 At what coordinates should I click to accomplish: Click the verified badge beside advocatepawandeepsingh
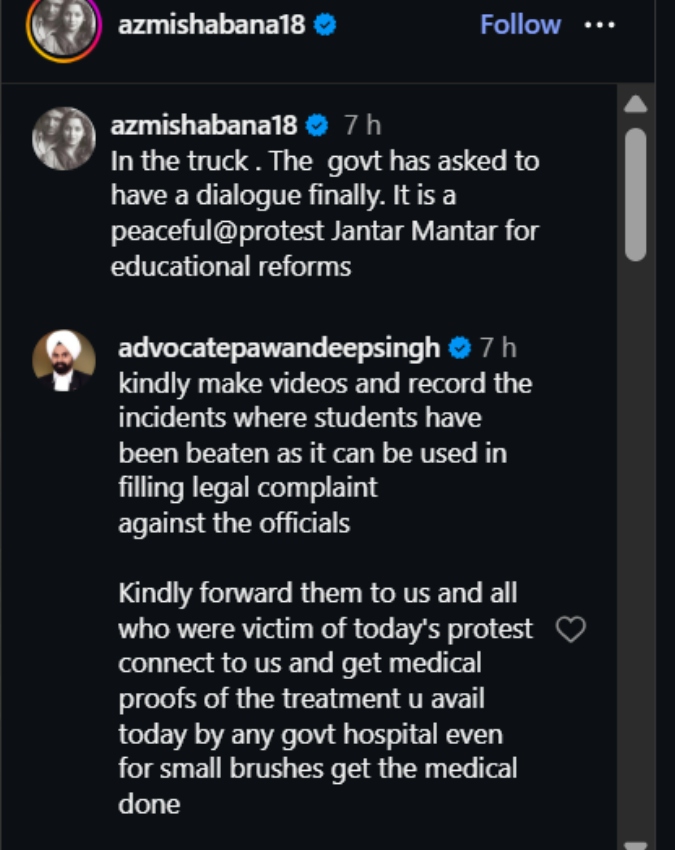(x=460, y=347)
